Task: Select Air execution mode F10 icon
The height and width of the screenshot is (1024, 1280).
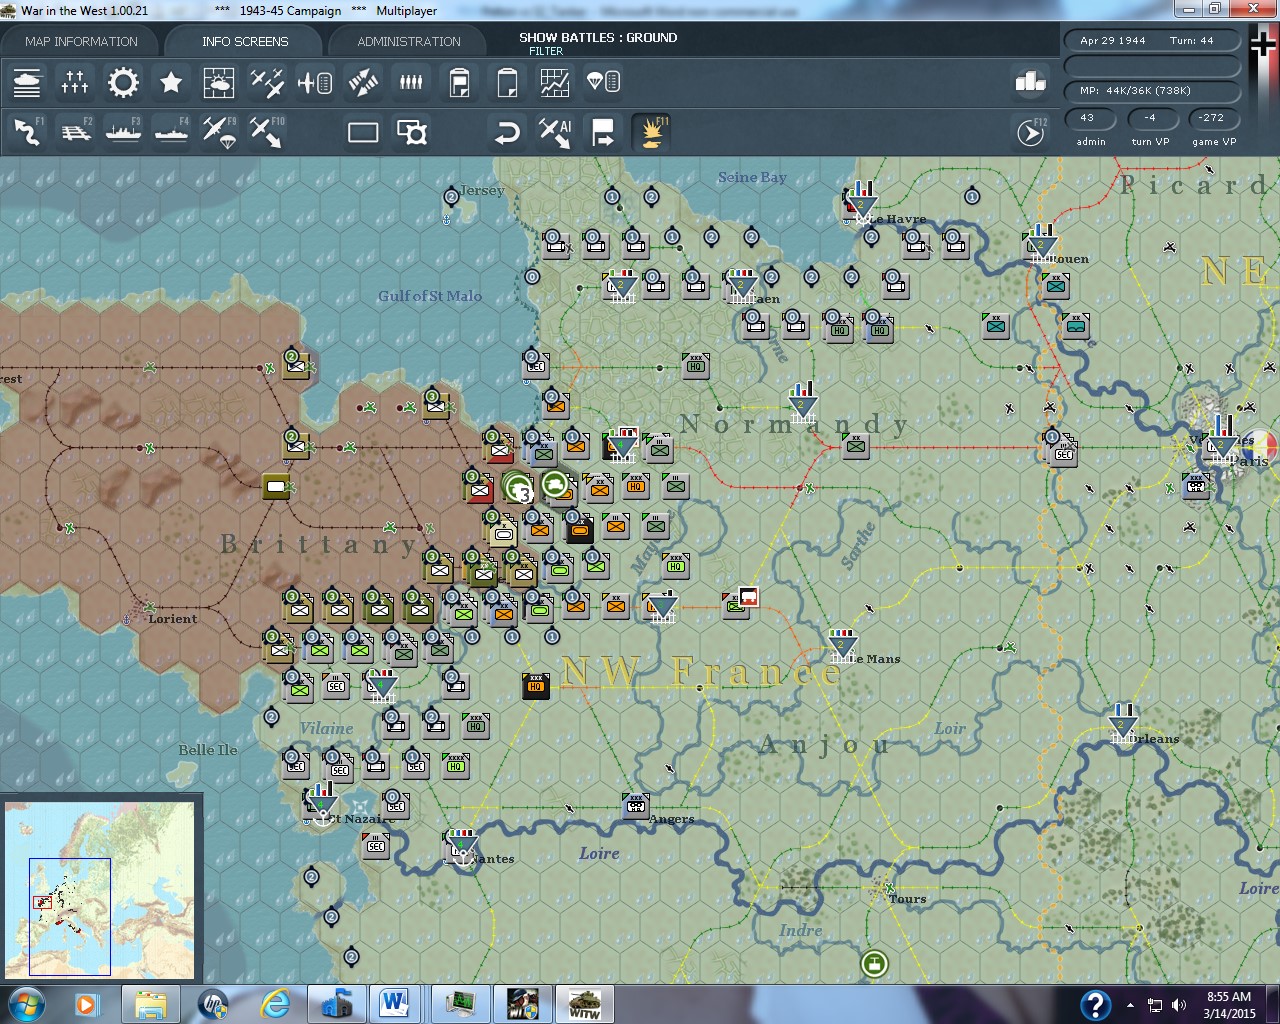Action: click(x=267, y=132)
